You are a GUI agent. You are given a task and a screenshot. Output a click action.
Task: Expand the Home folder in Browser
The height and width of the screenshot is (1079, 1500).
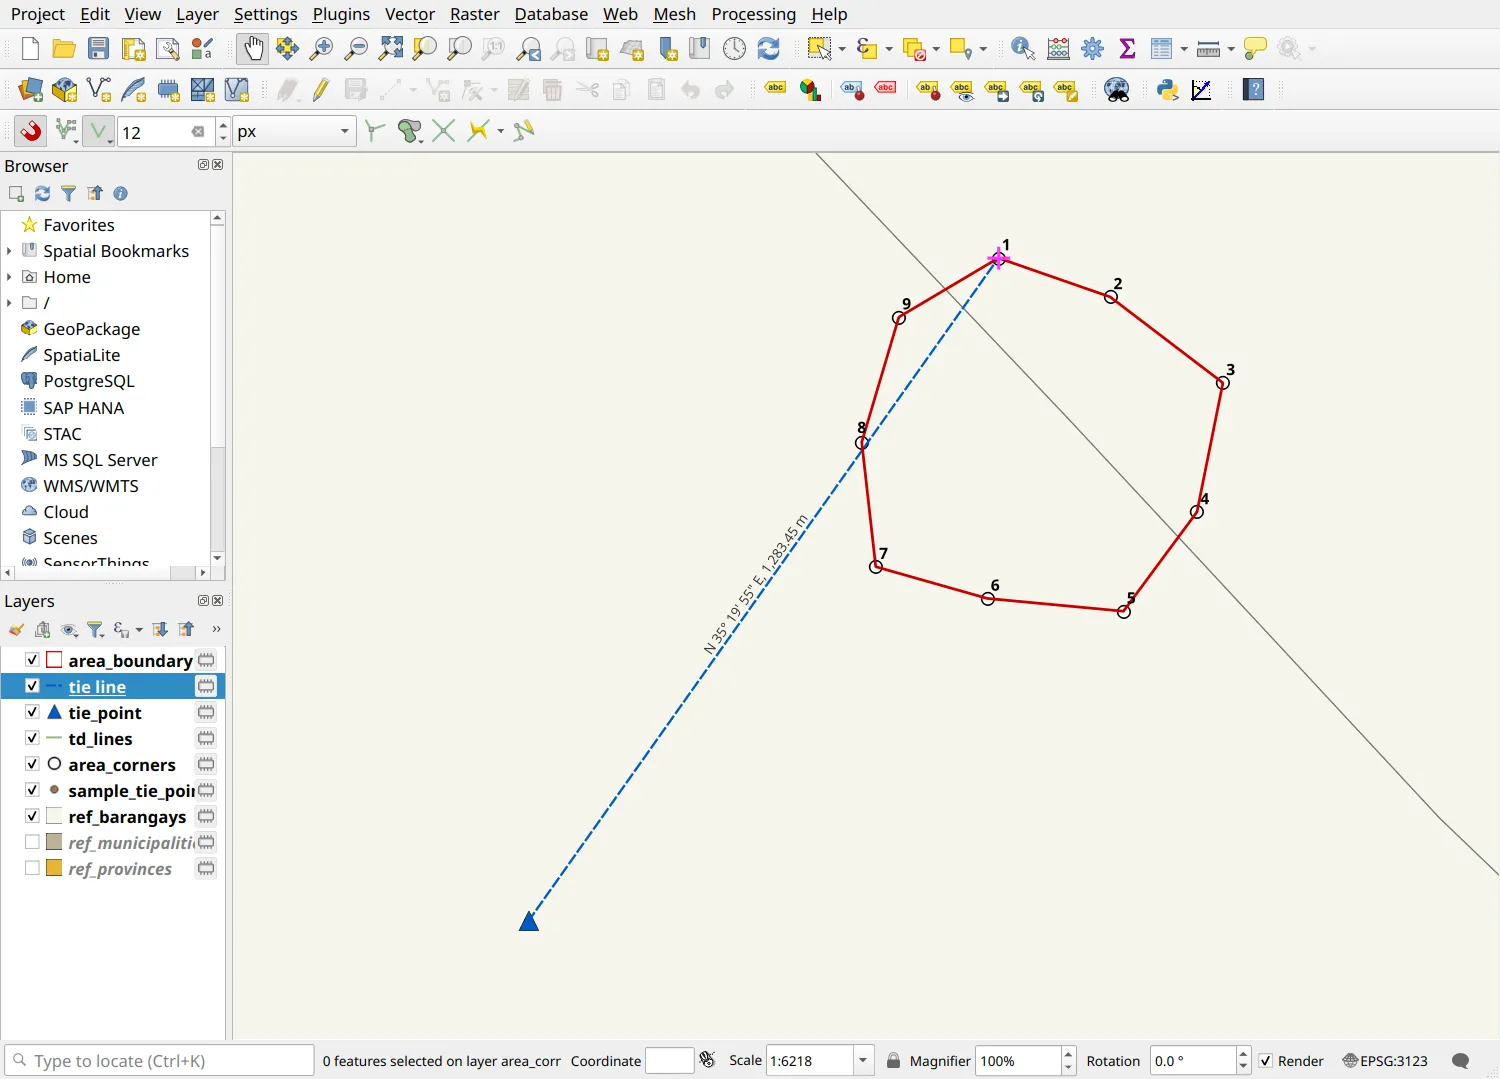(9, 277)
